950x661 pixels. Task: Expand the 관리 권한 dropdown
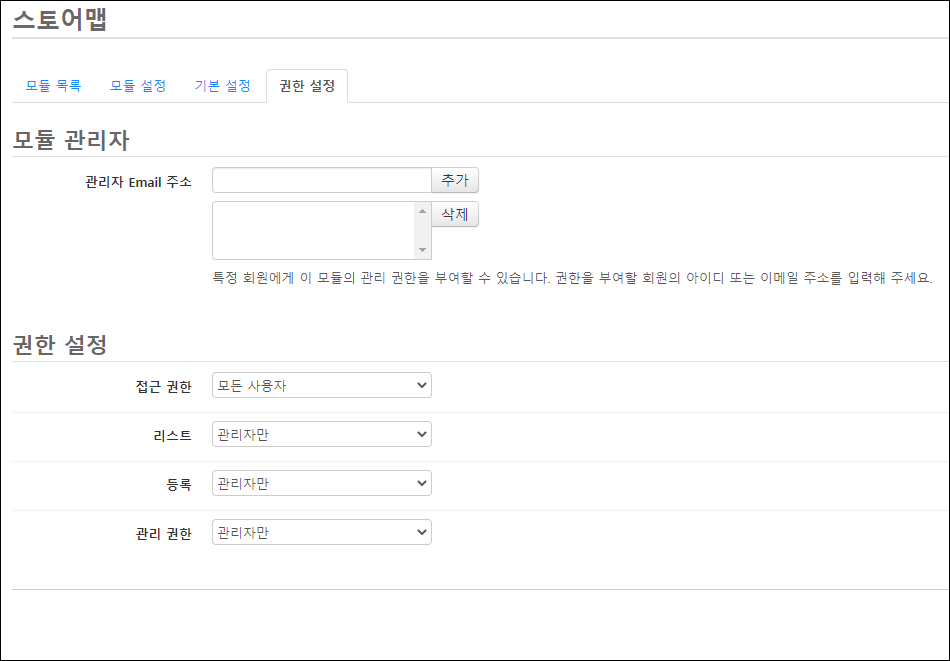[x=322, y=533]
